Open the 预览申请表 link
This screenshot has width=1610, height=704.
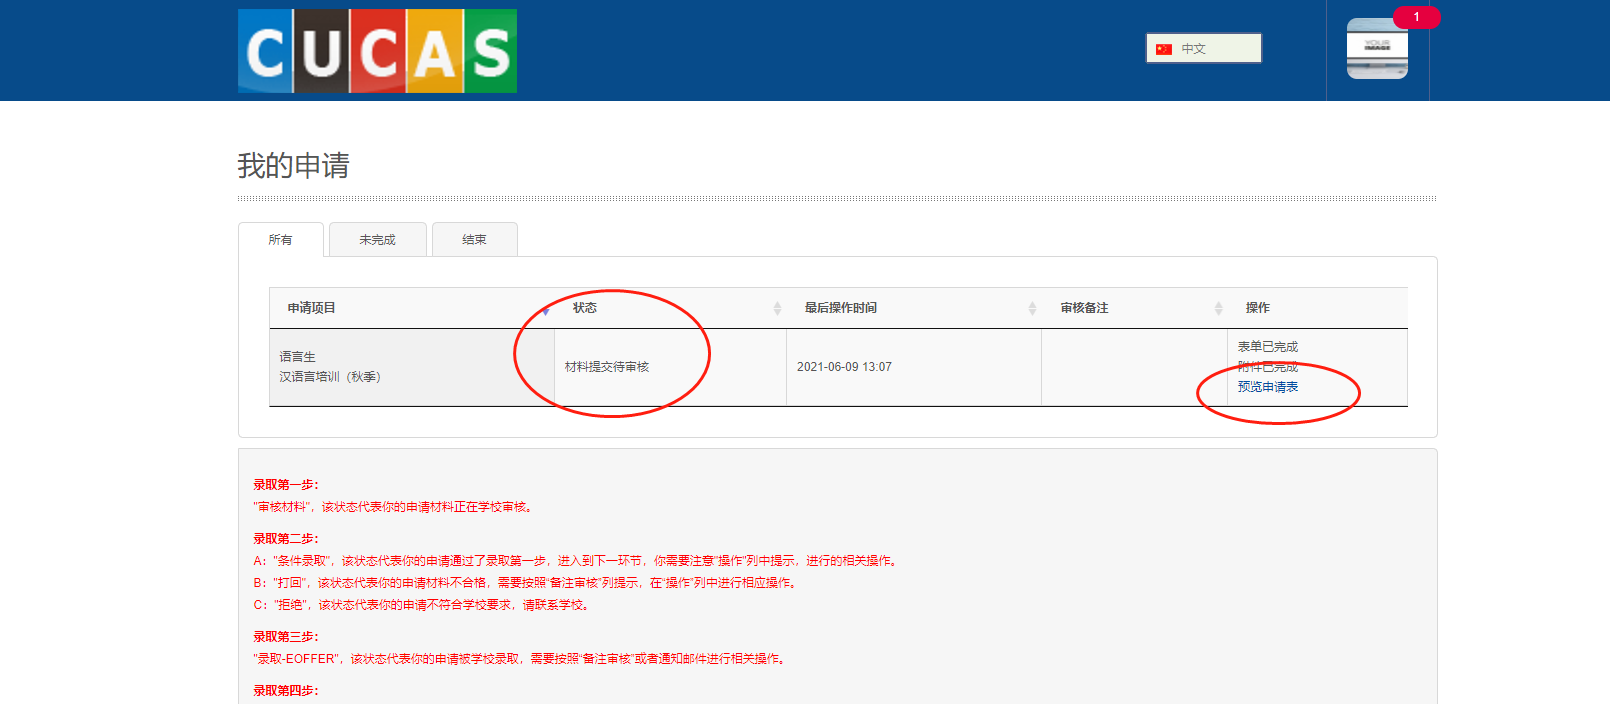point(1267,387)
